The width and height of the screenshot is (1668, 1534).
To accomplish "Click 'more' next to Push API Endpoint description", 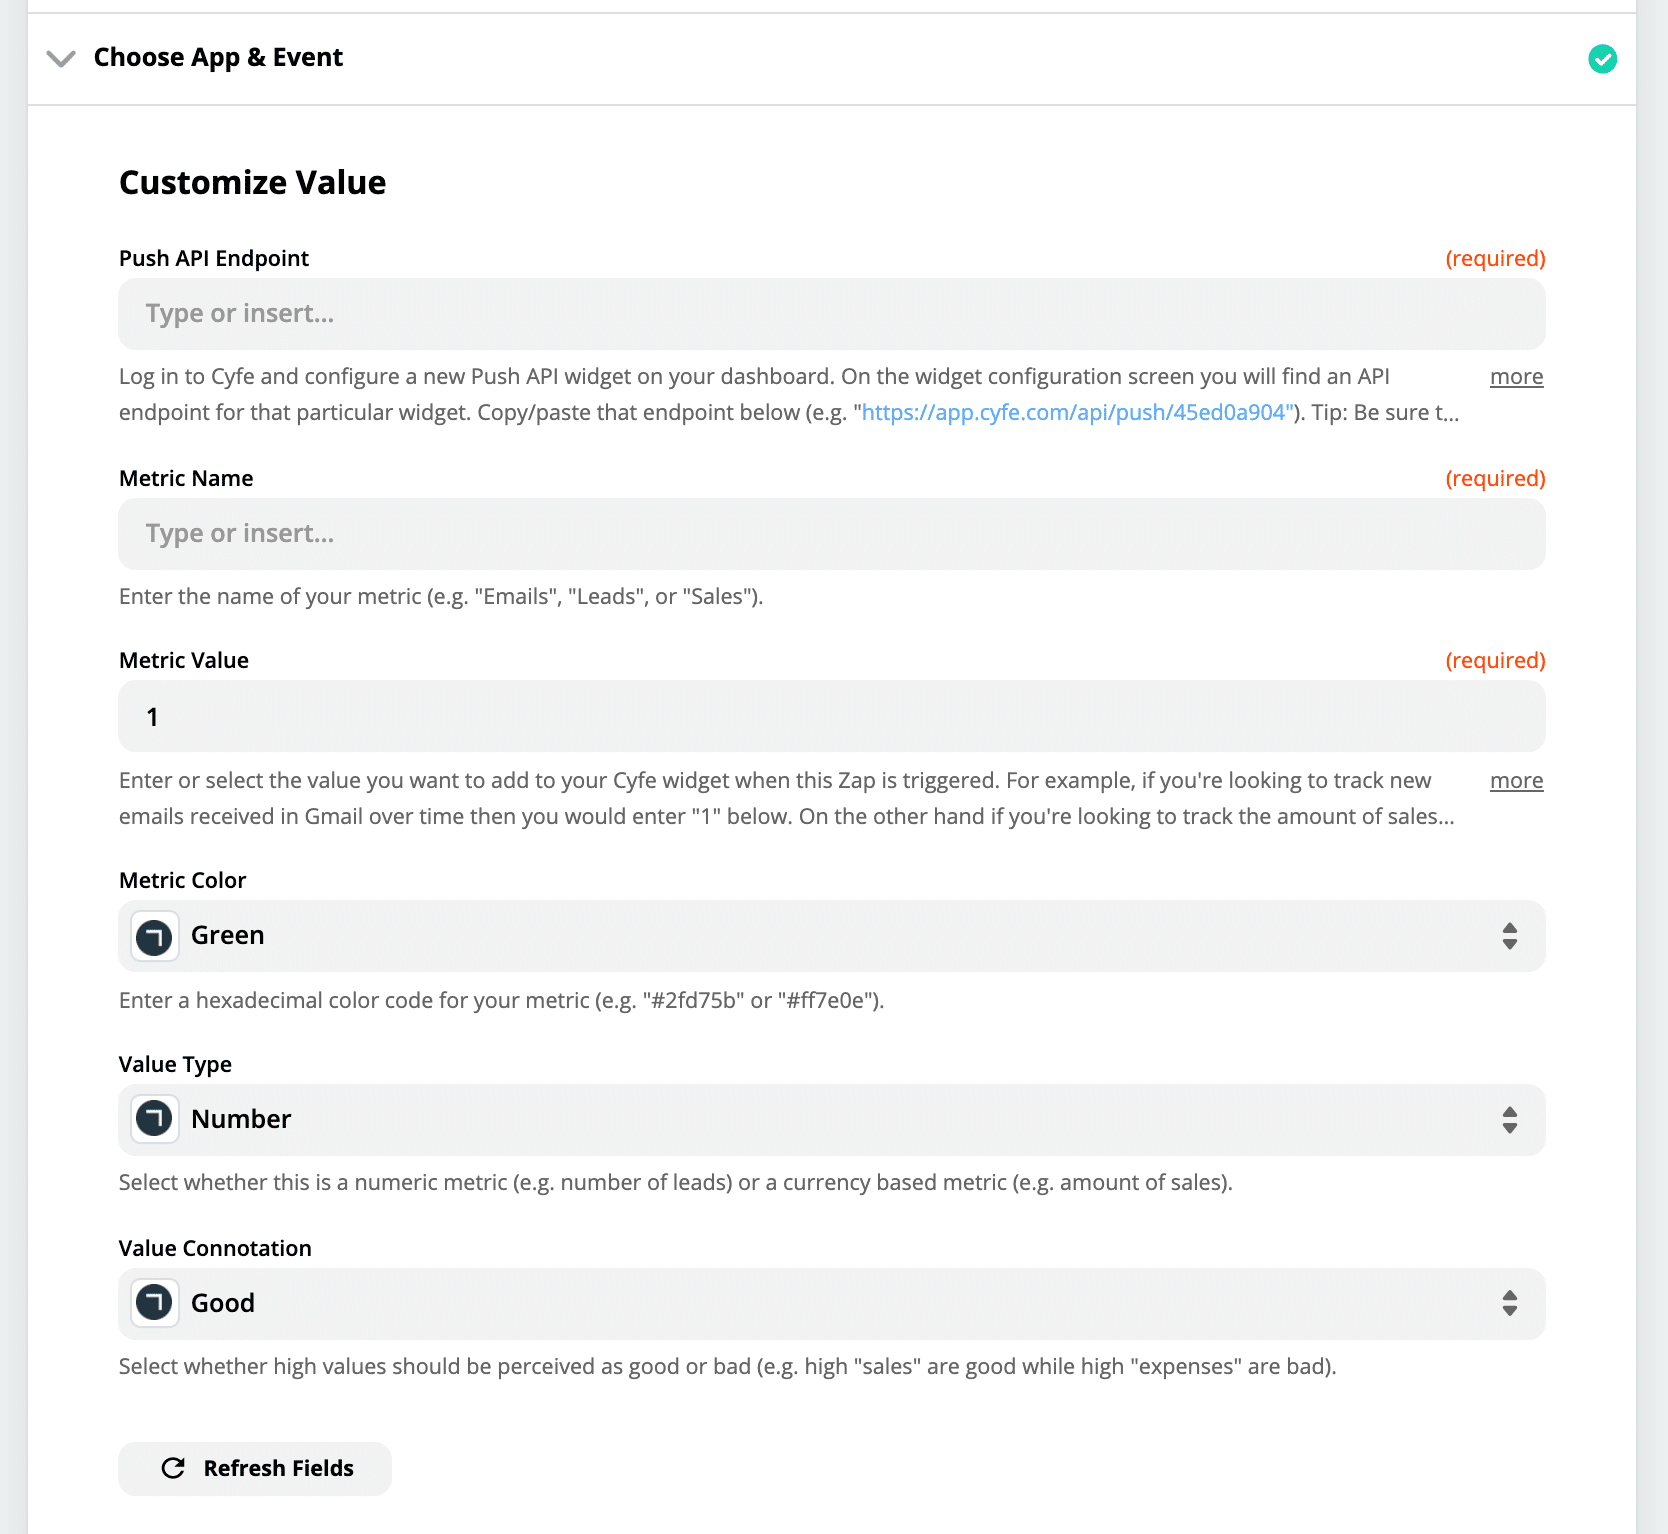I will (1516, 377).
